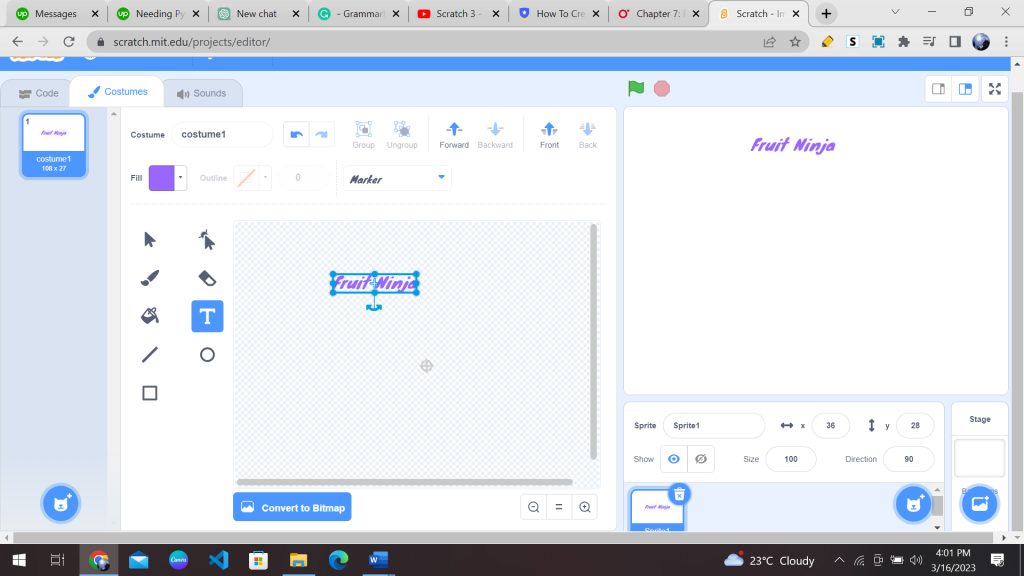Click the green flag to run project

[634, 88]
